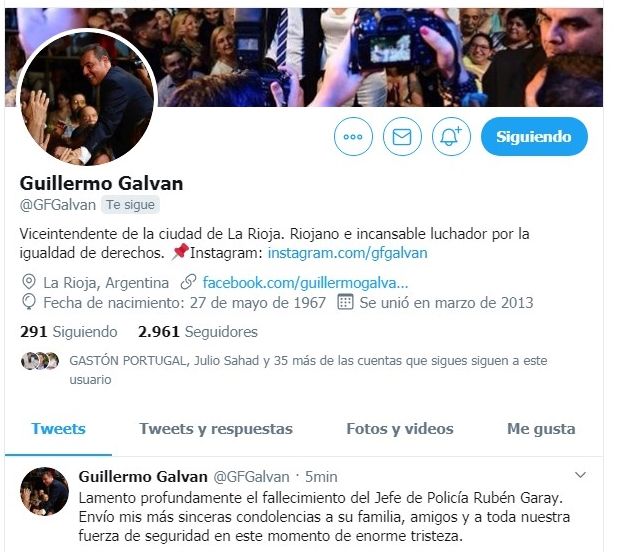
Task: View the 291 Siguiendo list
Action: (69, 332)
